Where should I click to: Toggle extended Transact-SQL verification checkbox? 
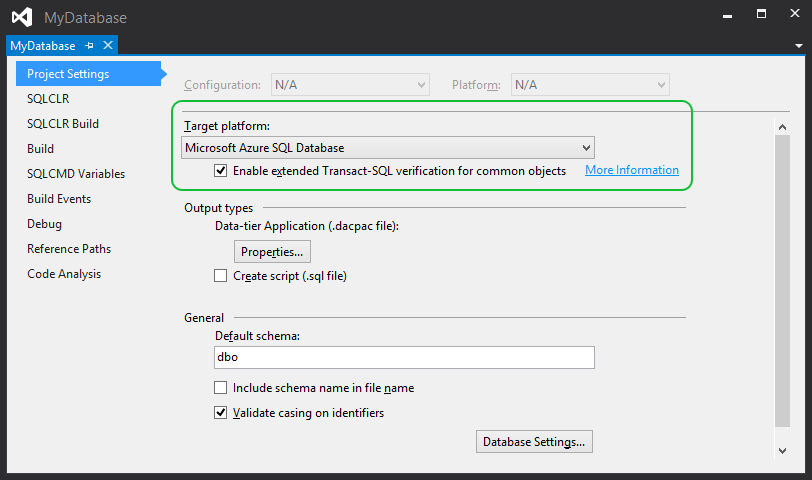221,170
